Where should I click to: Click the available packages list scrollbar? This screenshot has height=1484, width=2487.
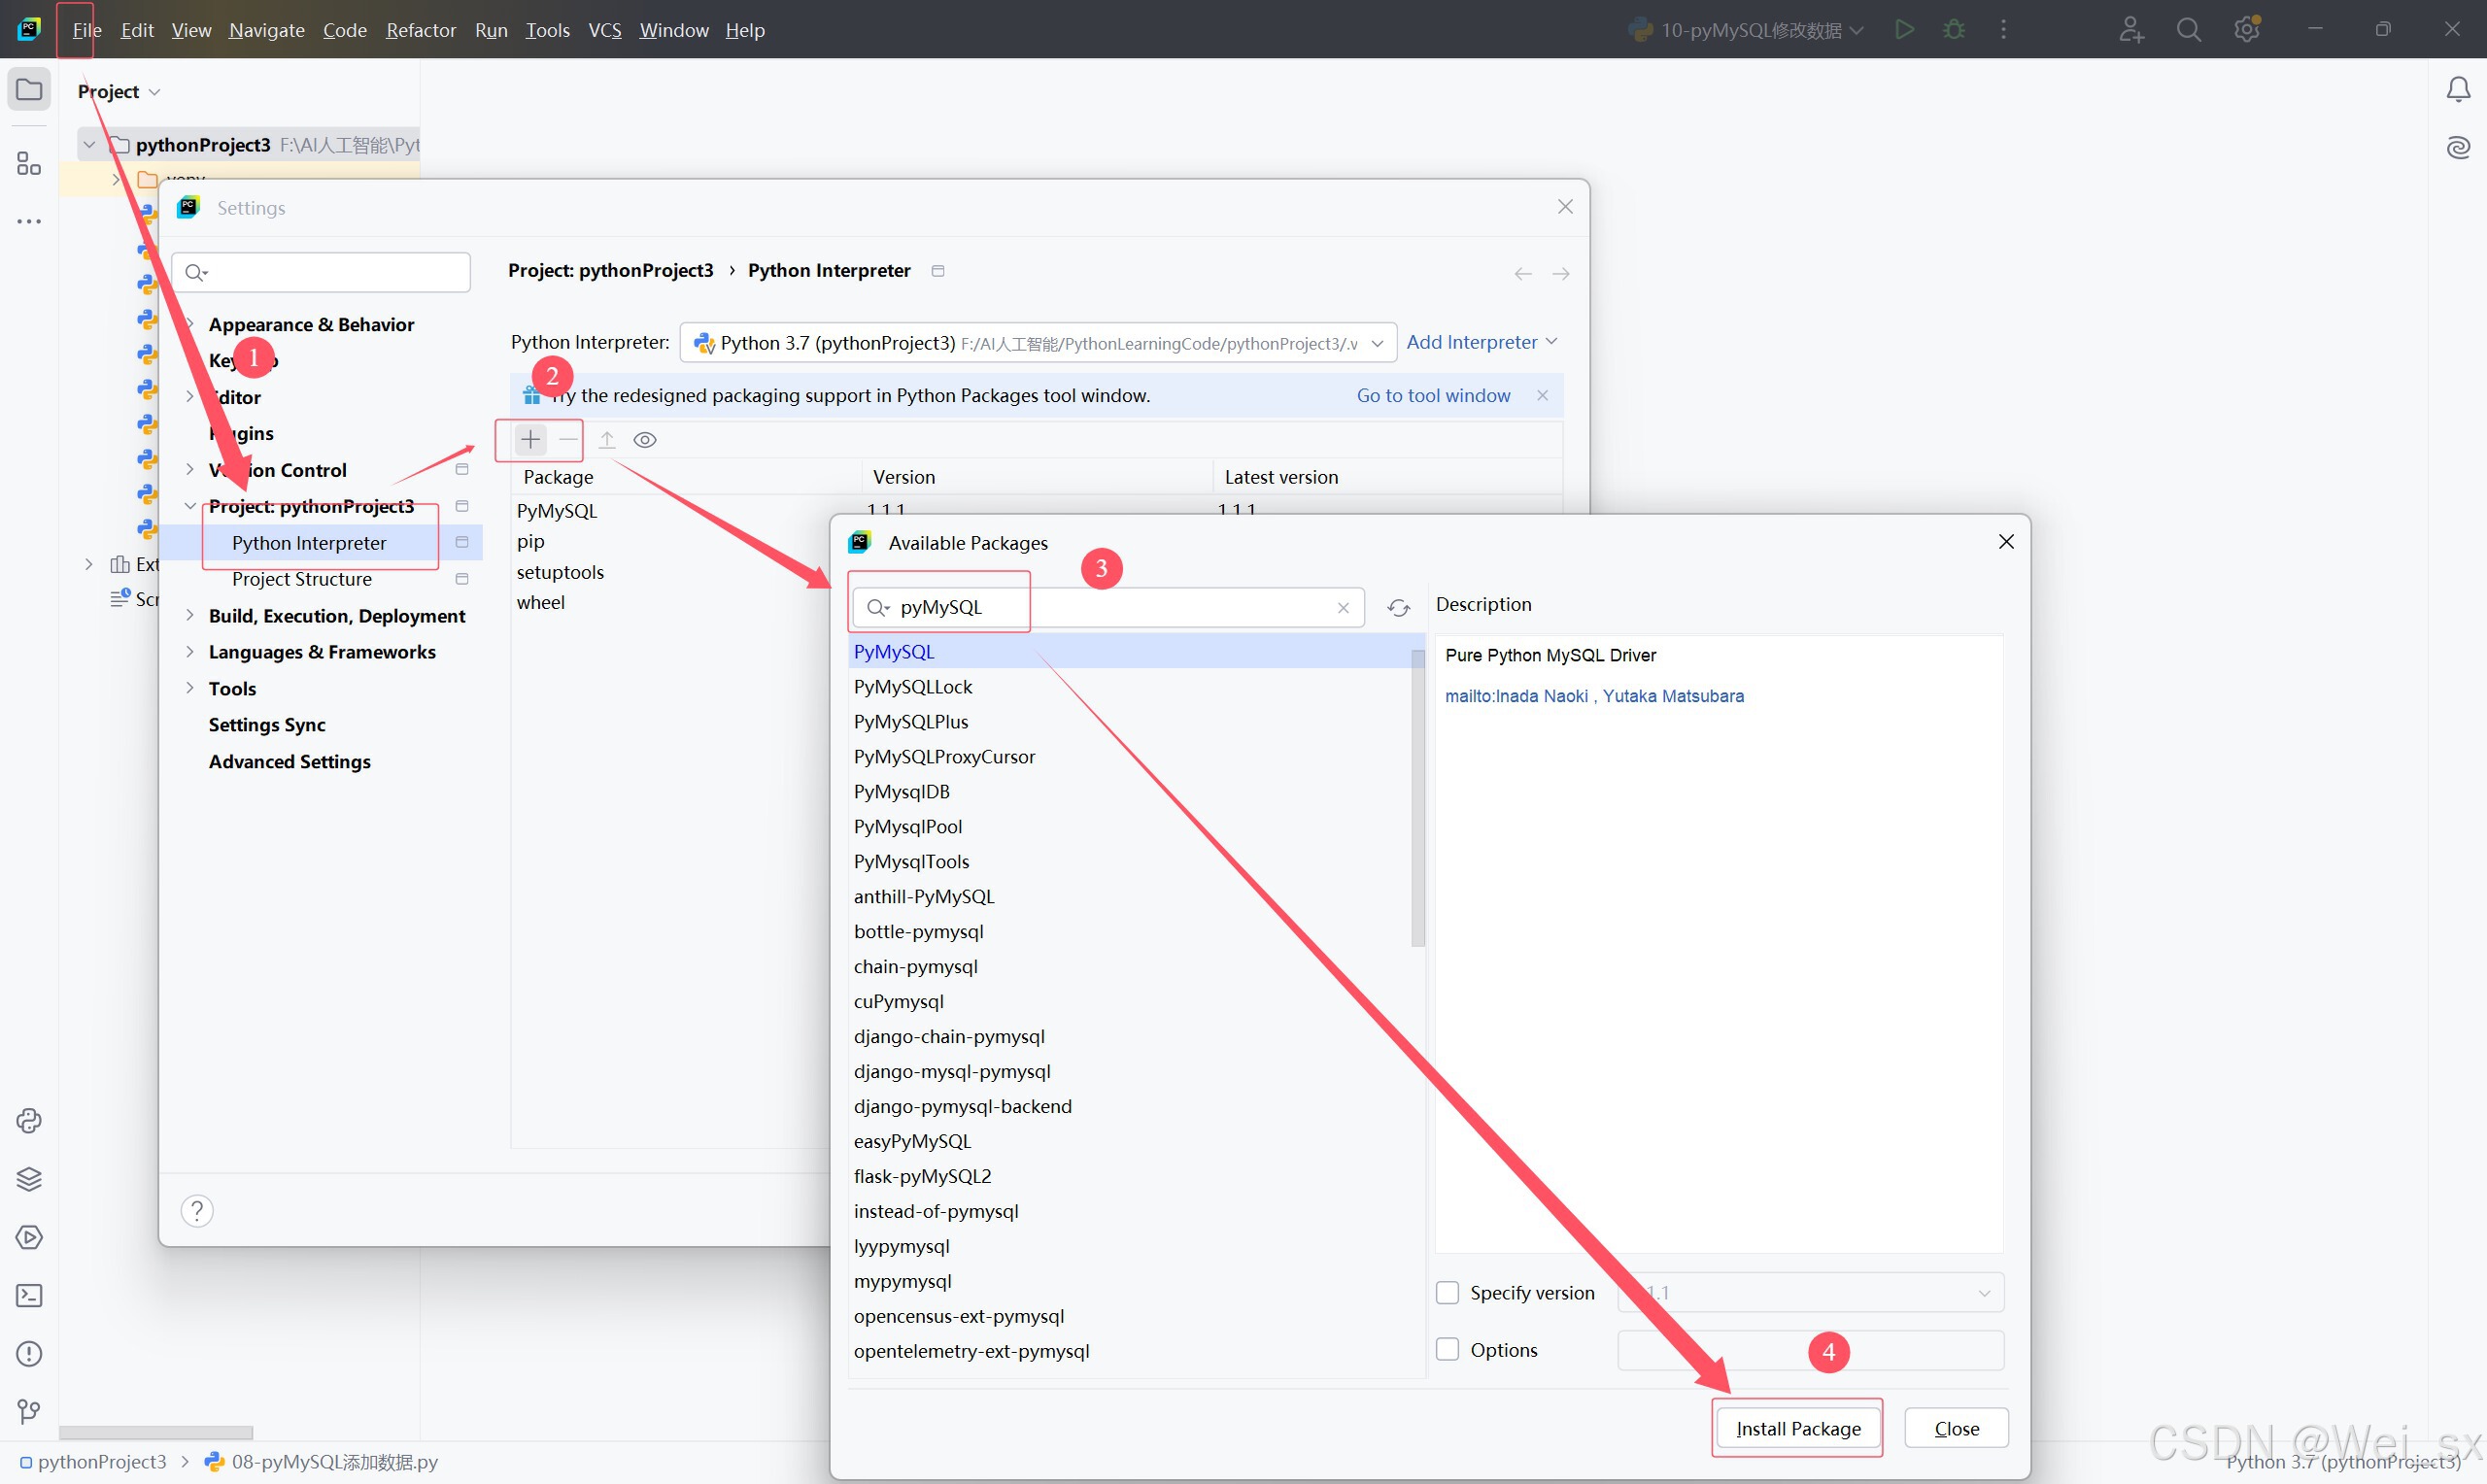[x=1417, y=800]
